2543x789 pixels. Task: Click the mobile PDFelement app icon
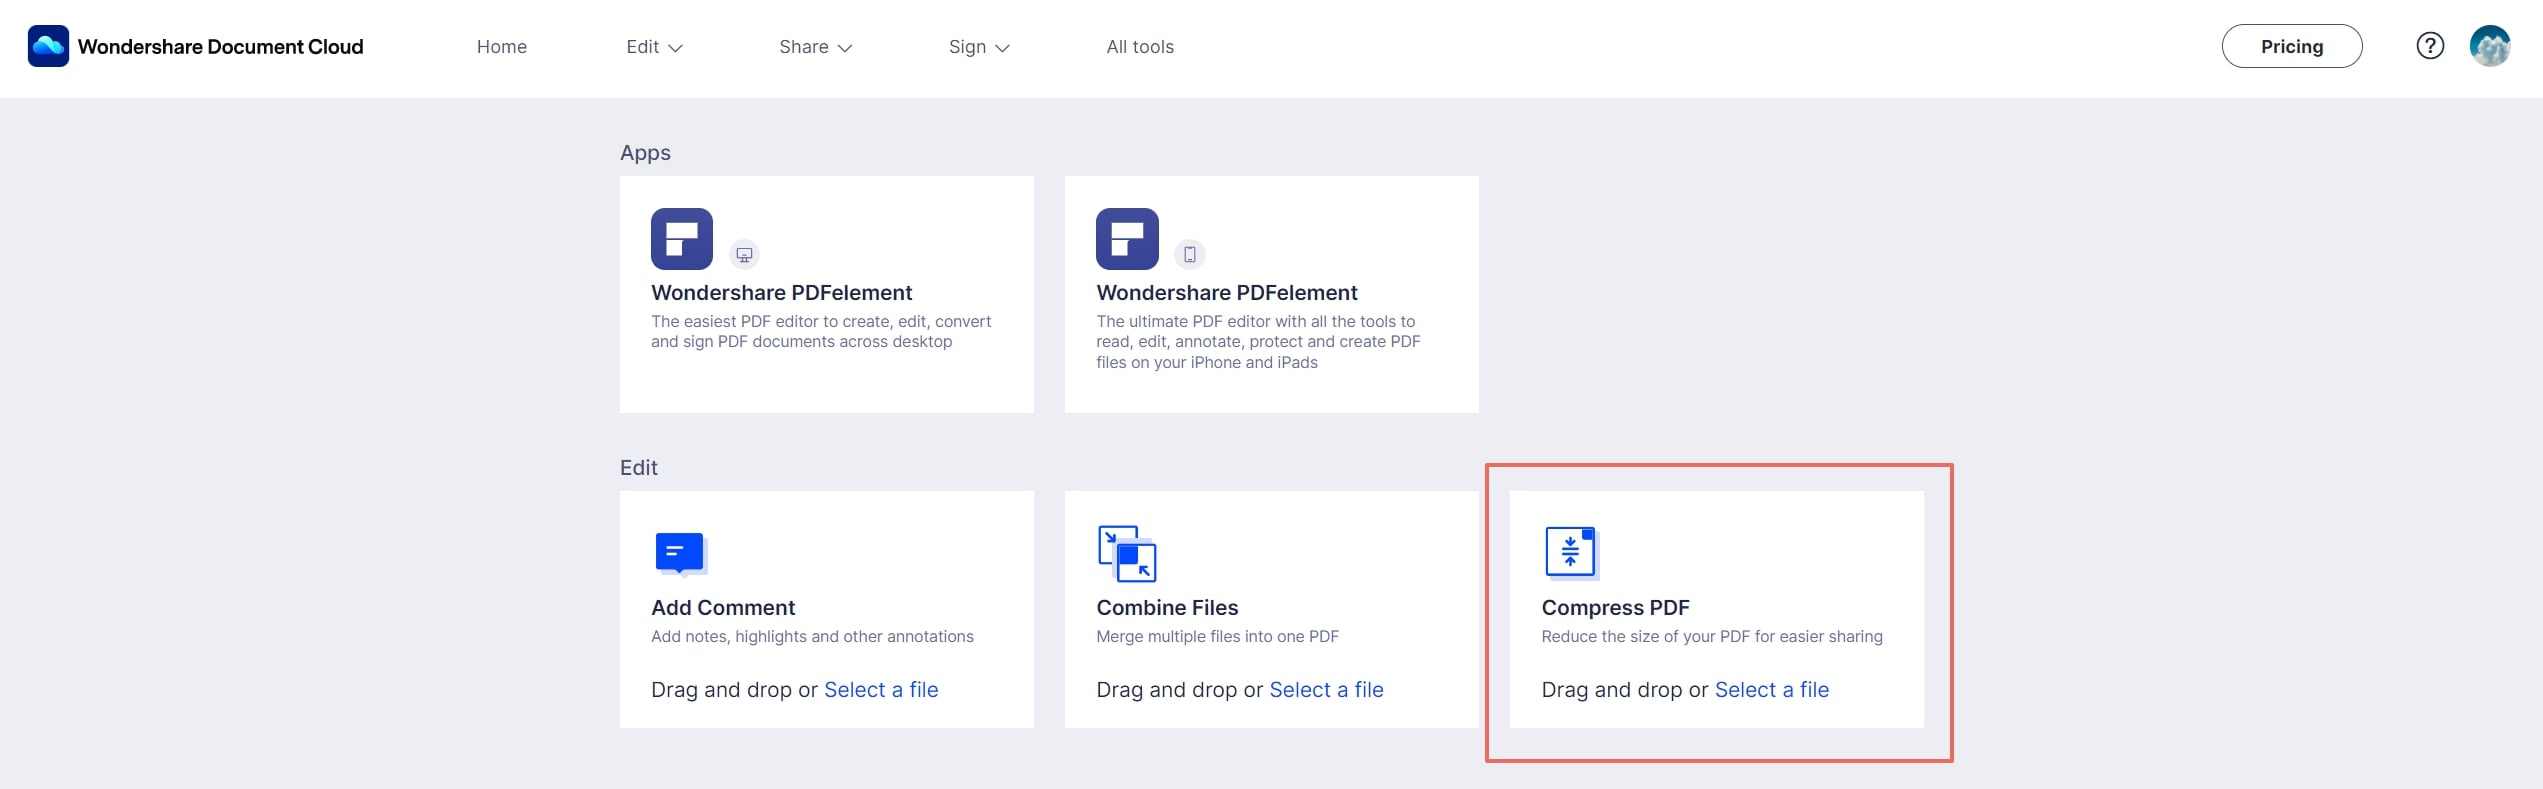(1127, 239)
